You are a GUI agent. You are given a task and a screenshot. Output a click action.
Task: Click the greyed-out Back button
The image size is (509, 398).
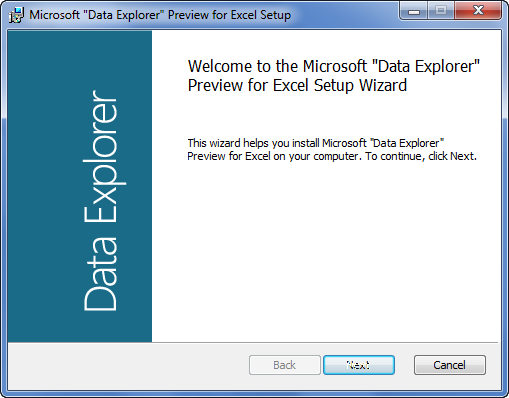(x=285, y=365)
